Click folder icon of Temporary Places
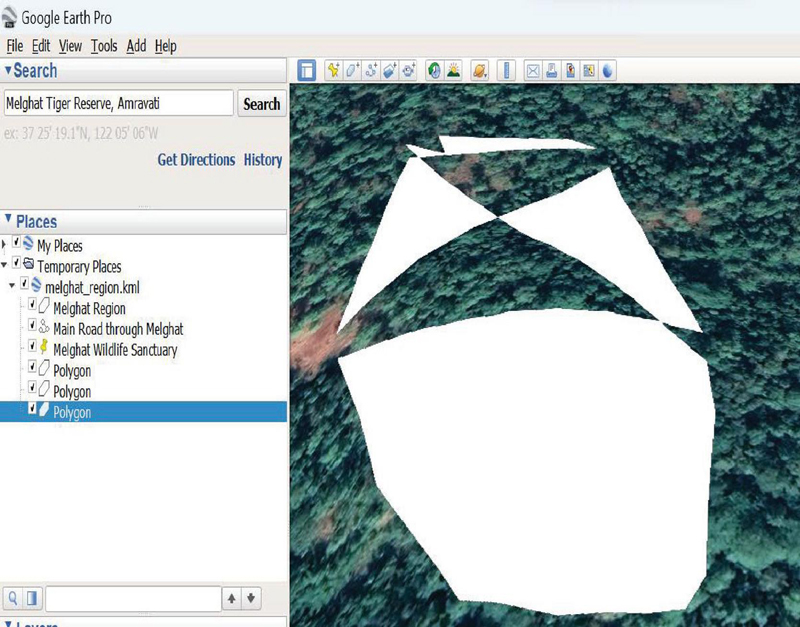This screenshot has width=800, height=627. (x=29, y=264)
